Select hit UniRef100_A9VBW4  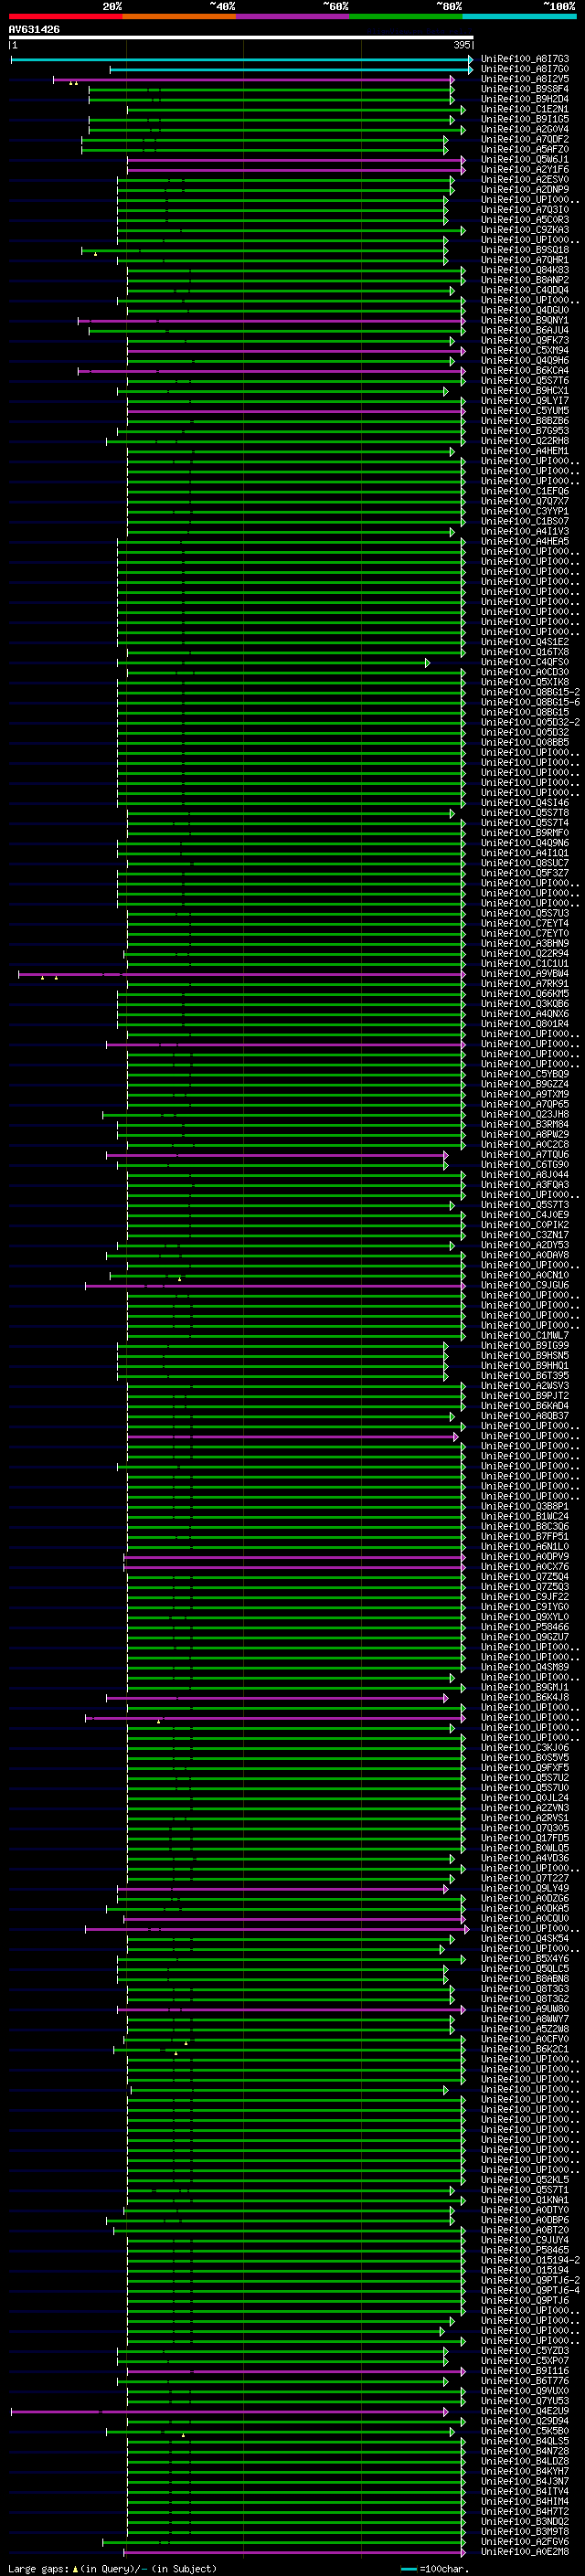click(x=524, y=973)
